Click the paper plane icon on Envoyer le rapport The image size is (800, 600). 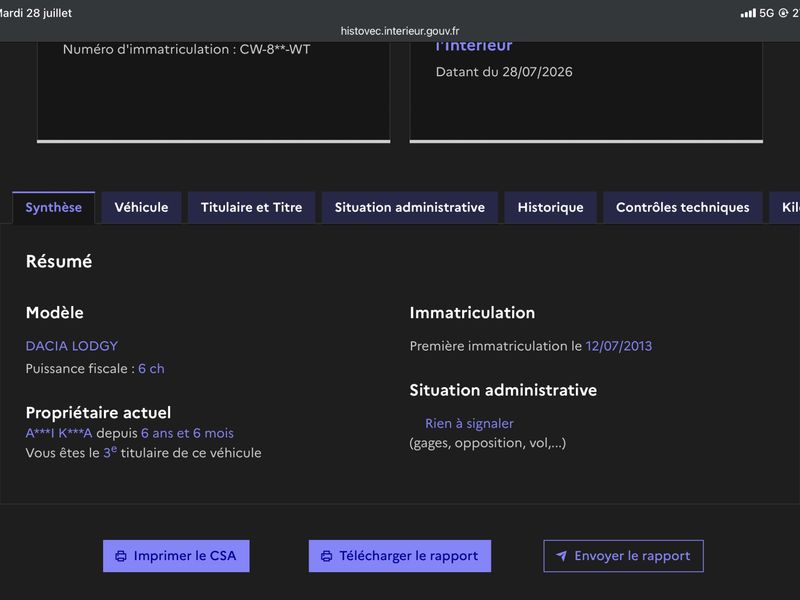tap(561, 556)
